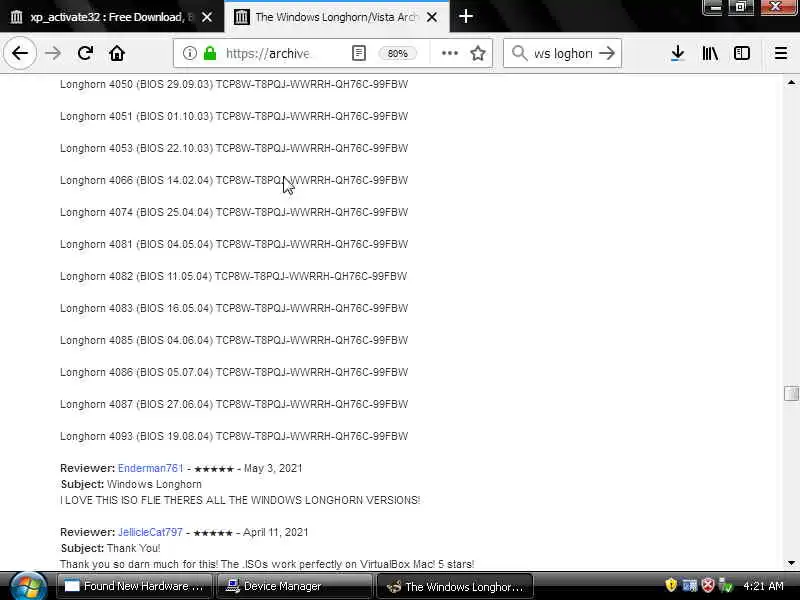Screen dimensions: 800x600
Task: Click the Longhorn 4086 key line
Action: (234, 372)
